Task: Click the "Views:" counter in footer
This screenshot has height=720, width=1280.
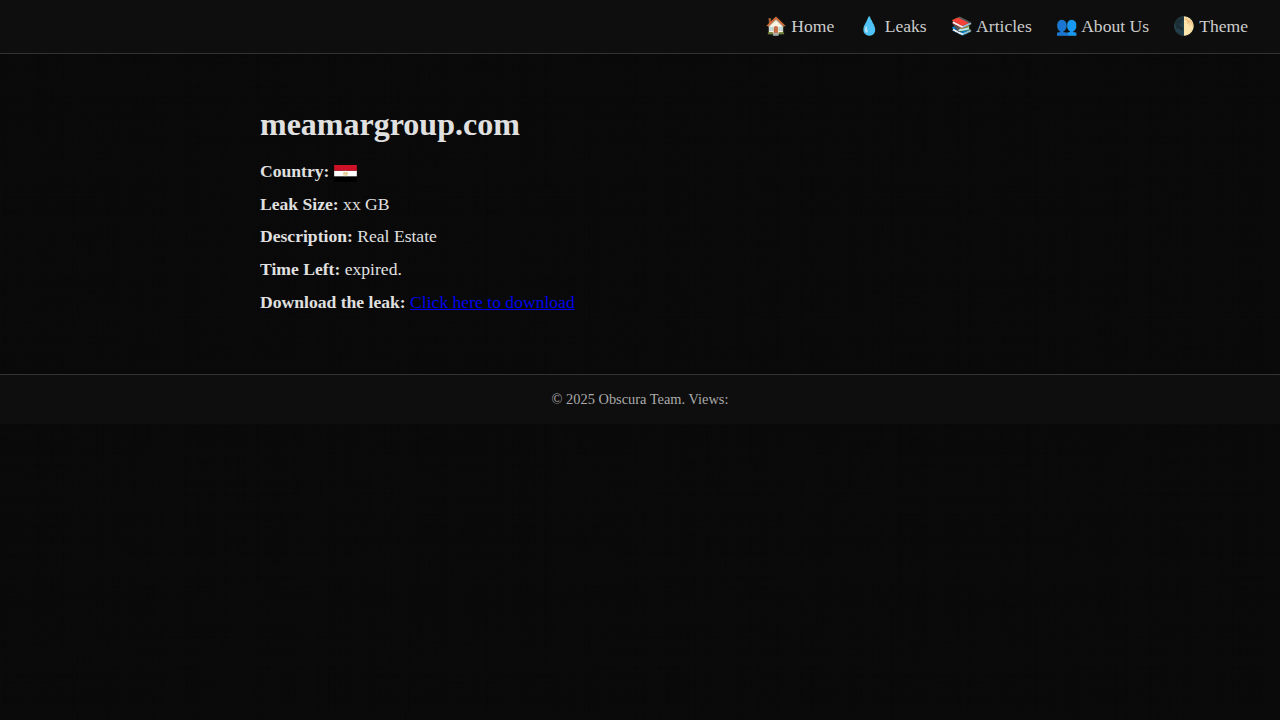Action: click(708, 399)
